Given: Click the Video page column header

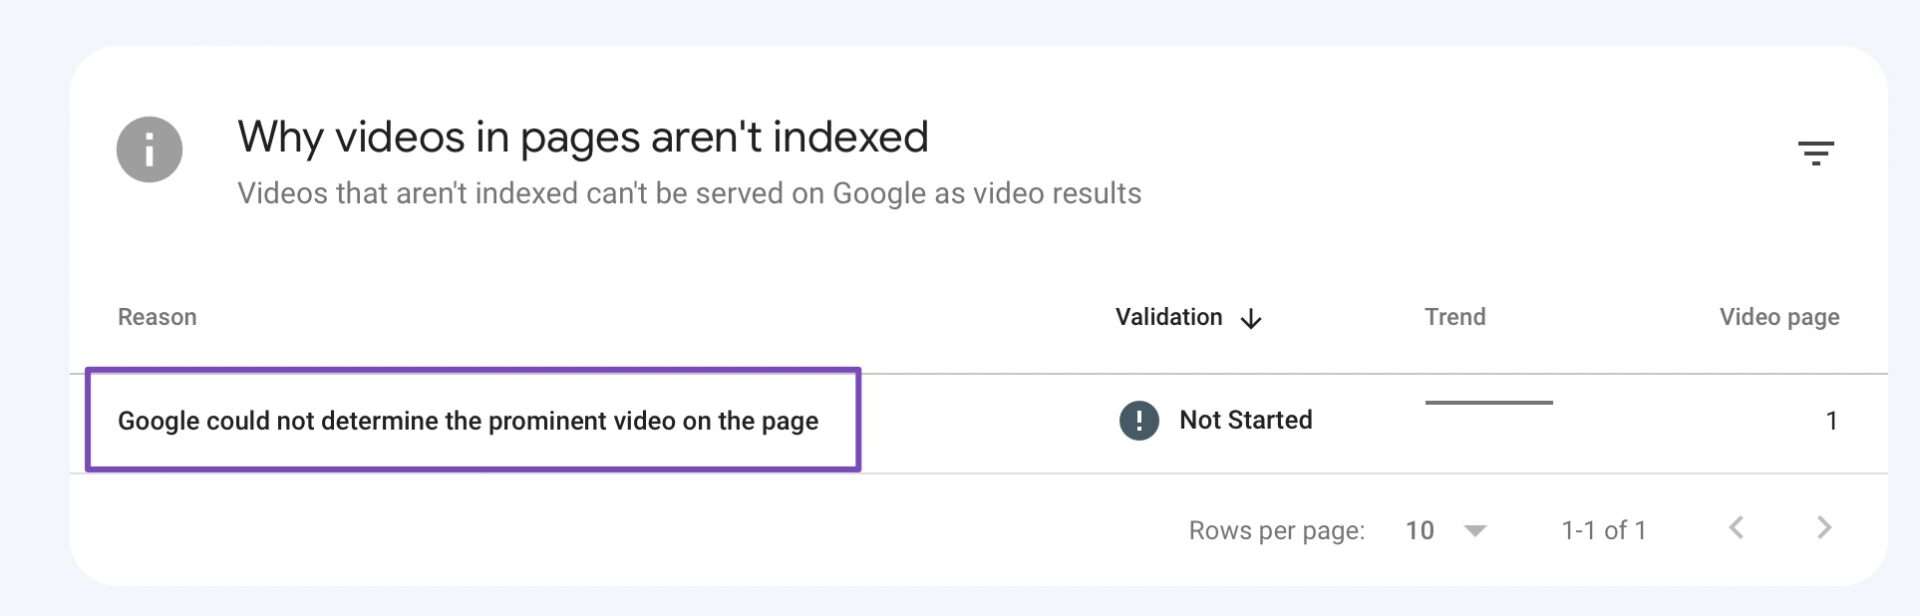Looking at the screenshot, I should (x=1778, y=317).
